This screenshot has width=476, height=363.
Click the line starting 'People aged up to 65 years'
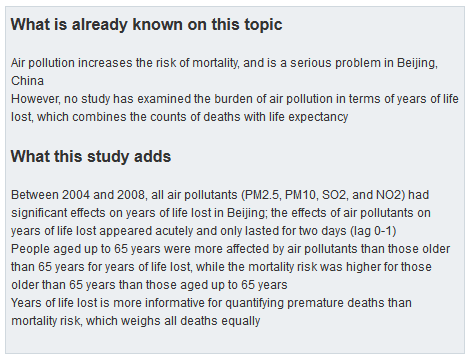(x=230, y=249)
